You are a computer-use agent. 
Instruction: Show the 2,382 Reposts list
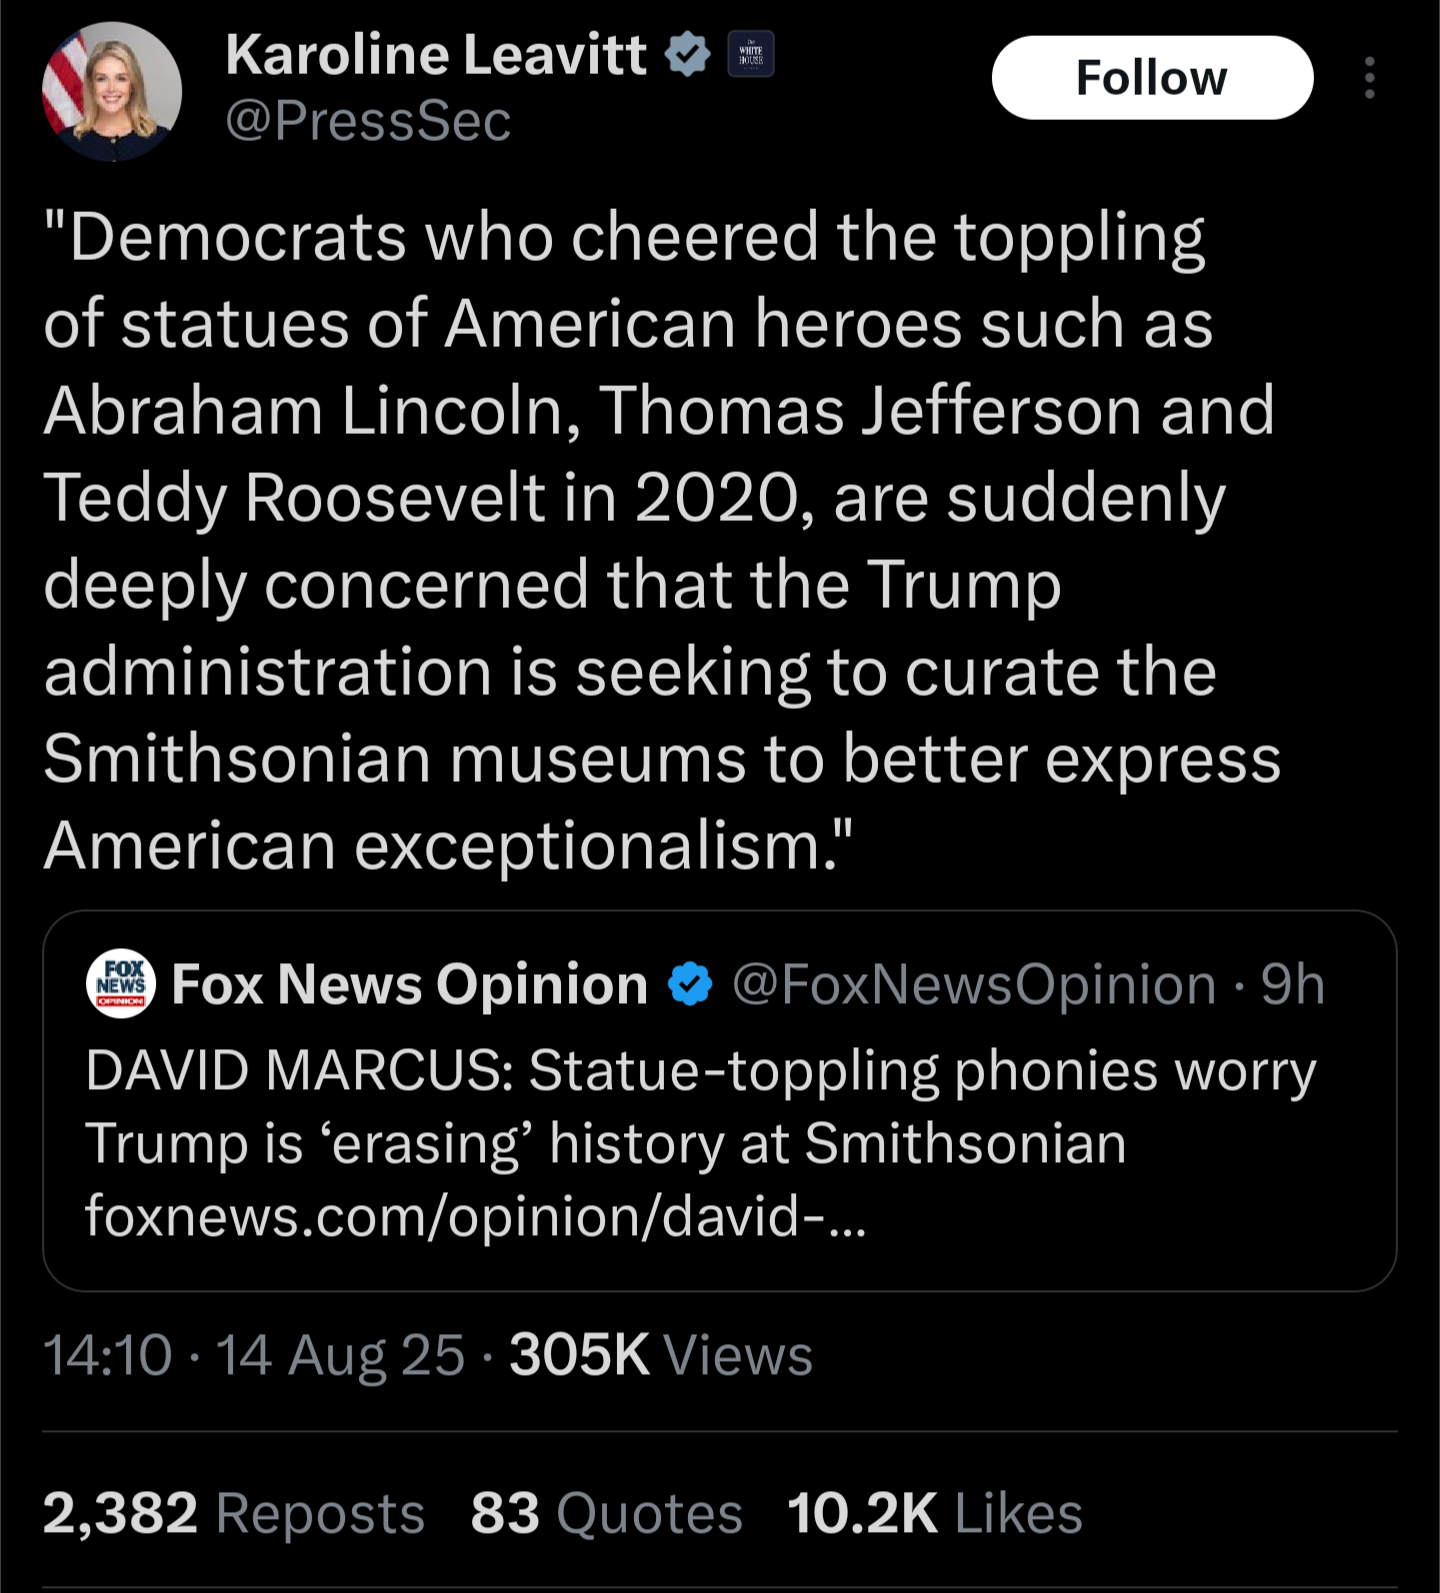coord(234,1513)
